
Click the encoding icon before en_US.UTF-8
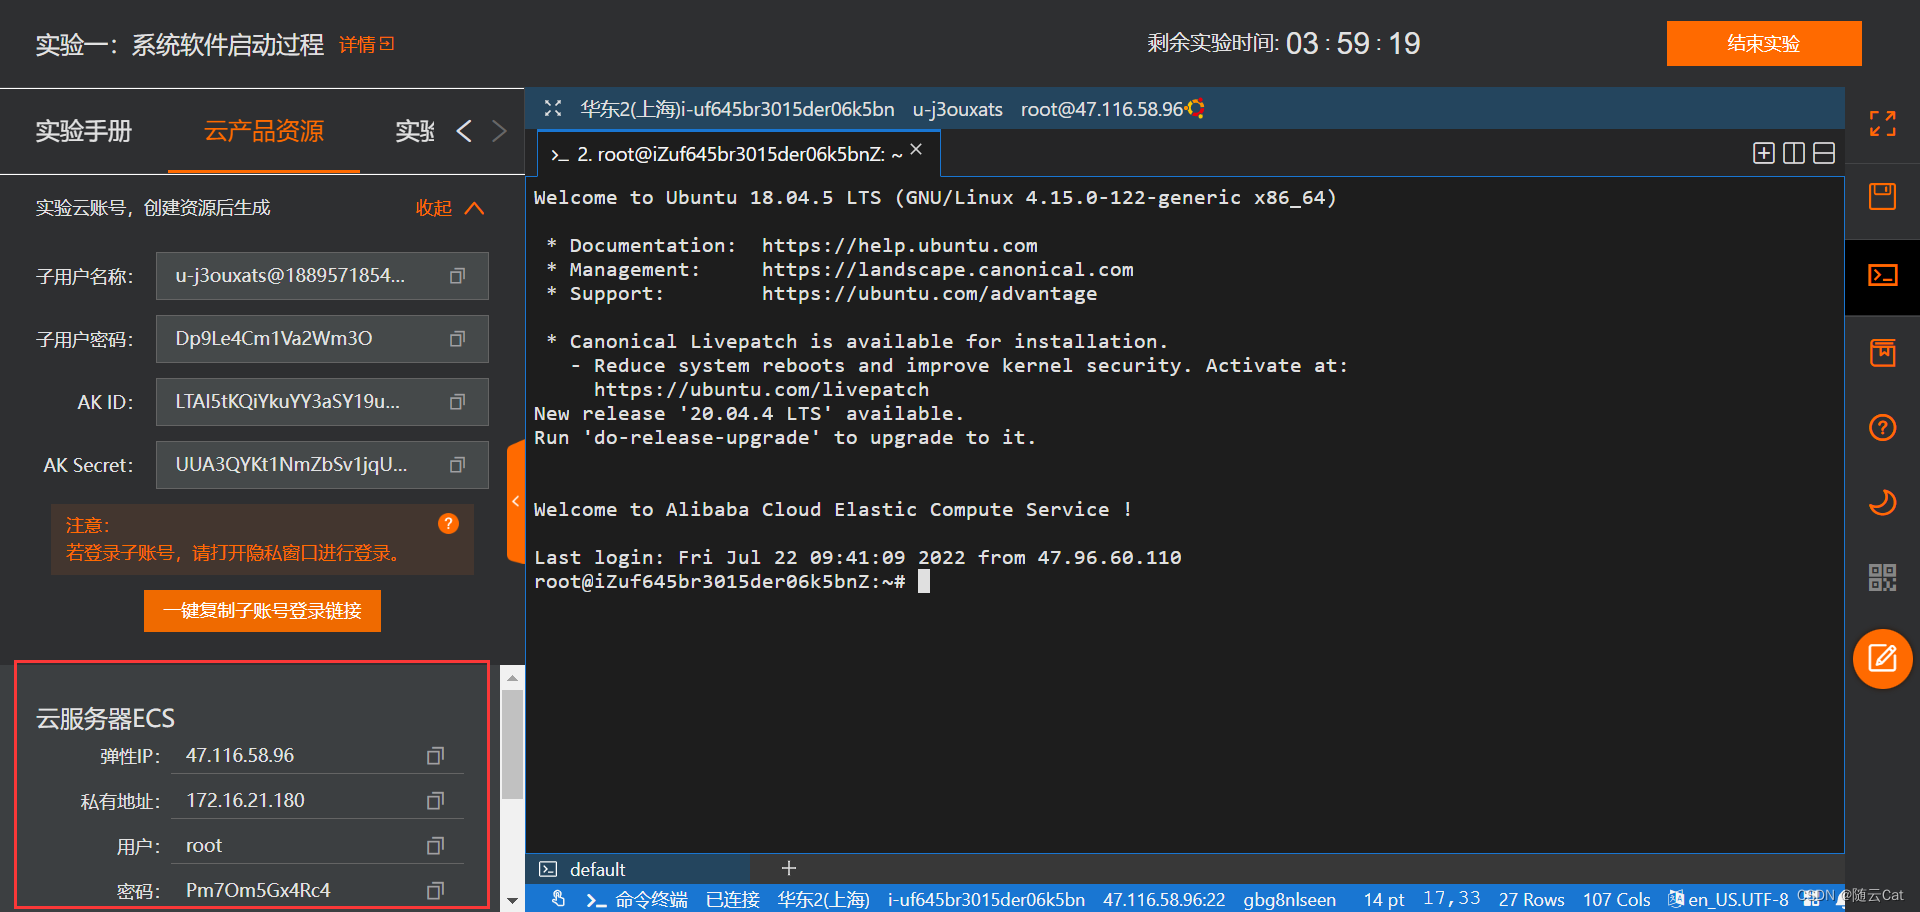click(1676, 899)
